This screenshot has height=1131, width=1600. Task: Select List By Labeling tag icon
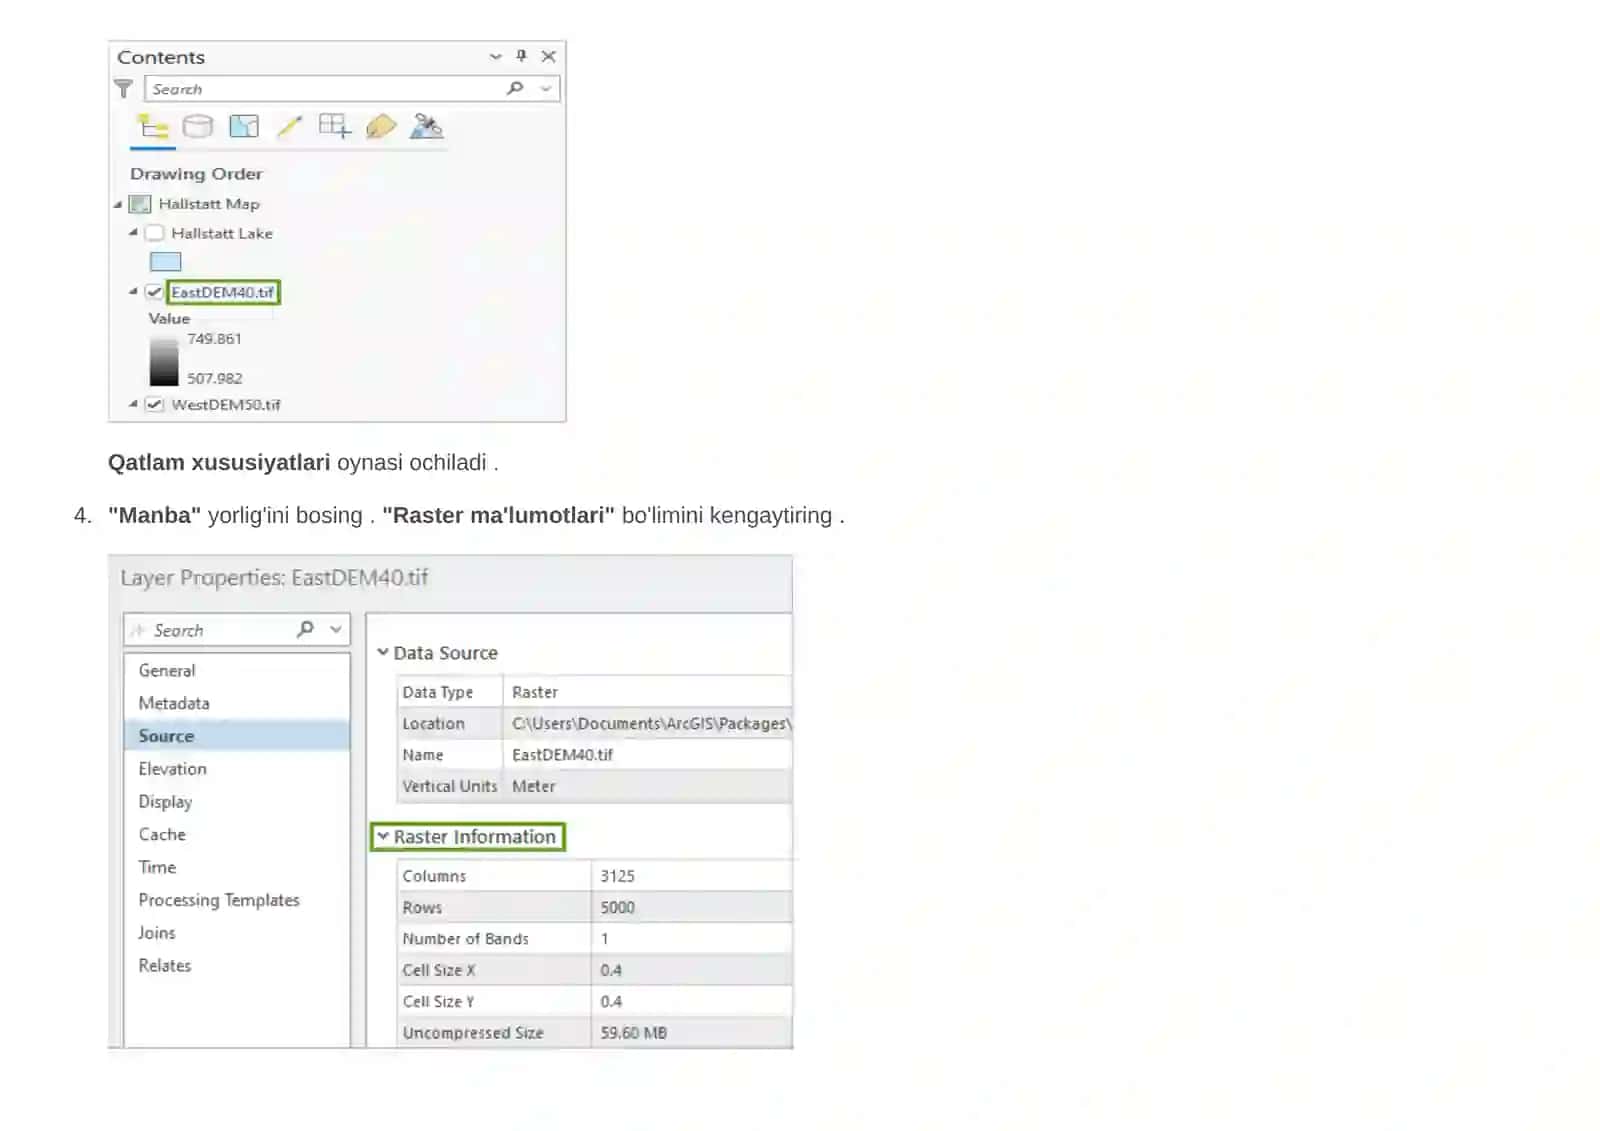381,126
